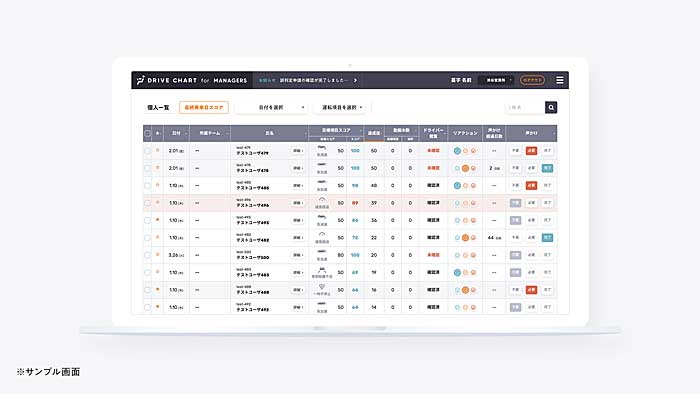The width and height of the screenshot is (700, 394).
Task: Open the detail button for テストユーザ479
Action: pos(298,151)
